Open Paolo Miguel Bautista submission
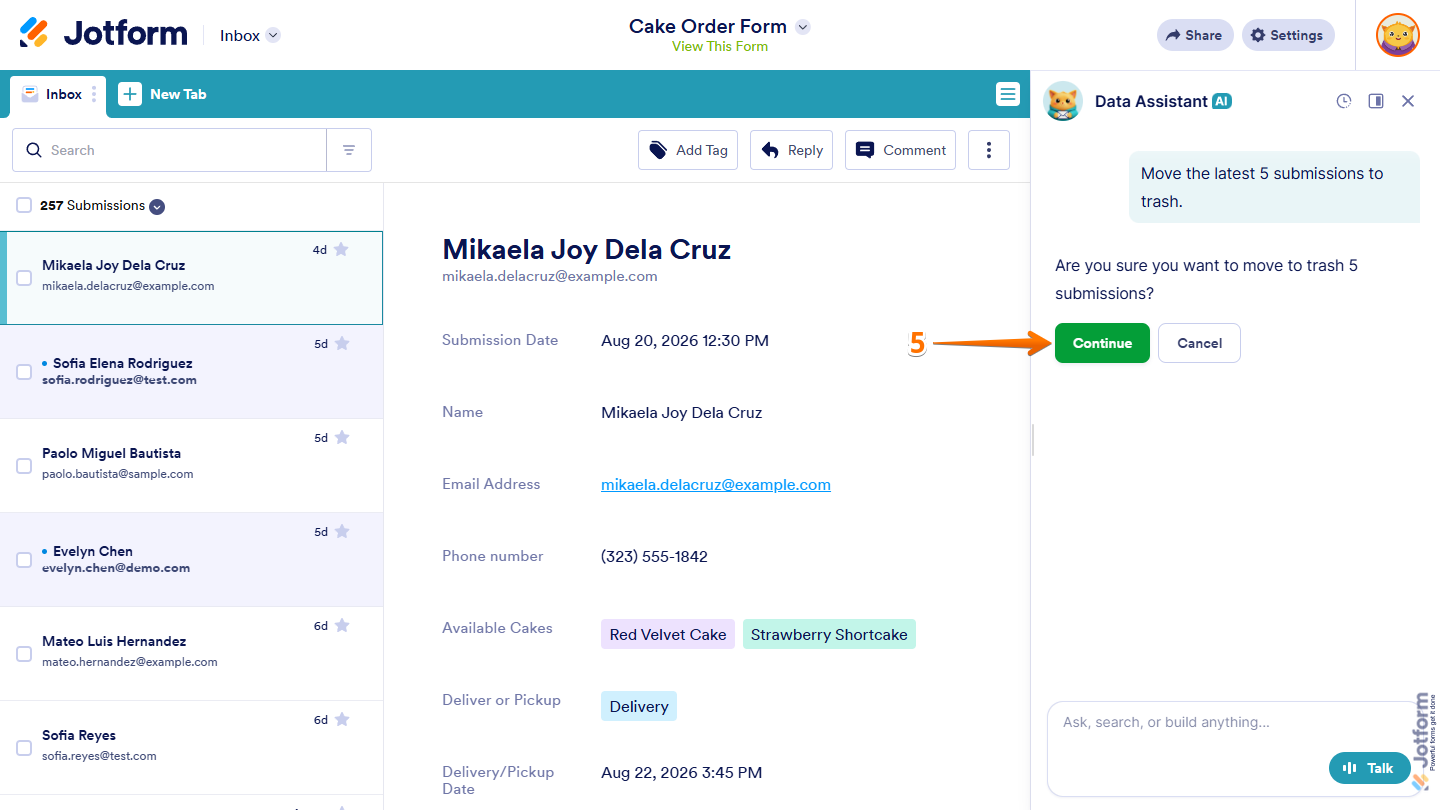This screenshot has width=1440, height=810. (x=191, y=466)
